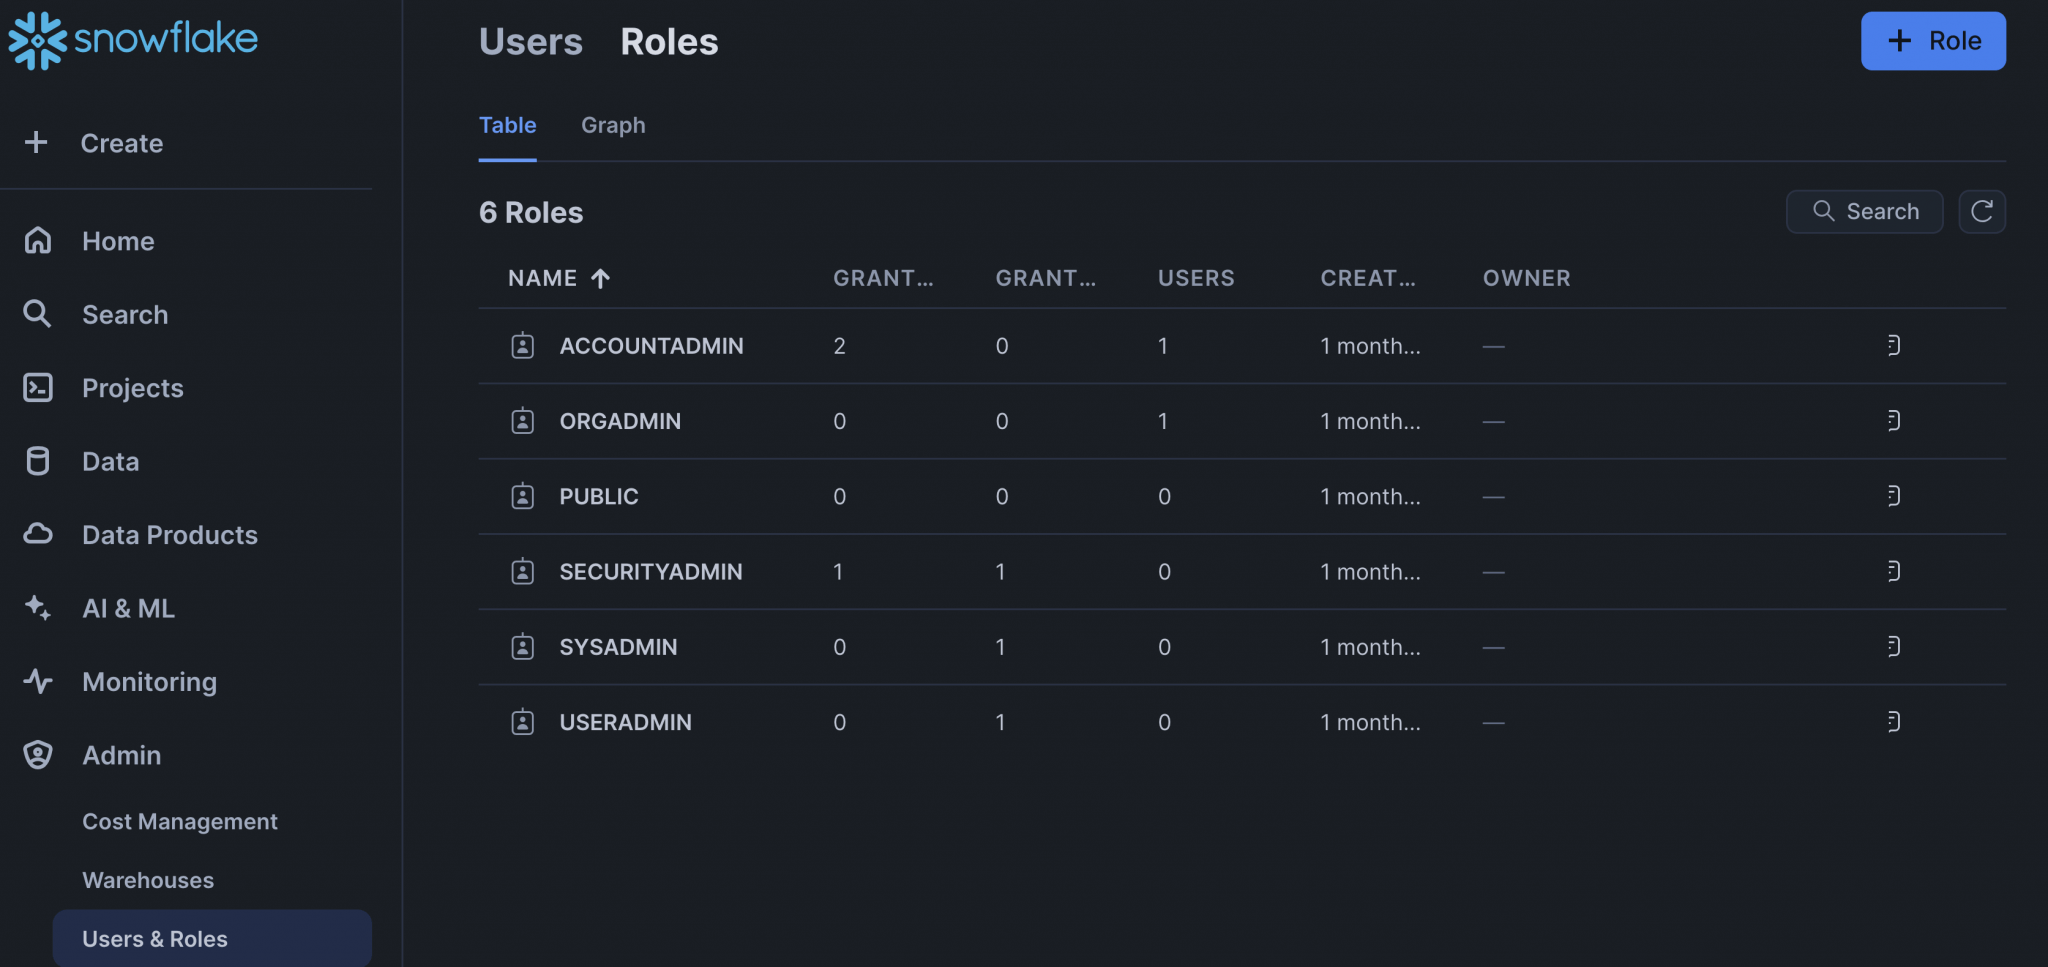Viewport: 2048px width, 967px height.
Task: Open the Monitoring section in the sidebar
Action: pyautogui.click(x=149, y=682)
